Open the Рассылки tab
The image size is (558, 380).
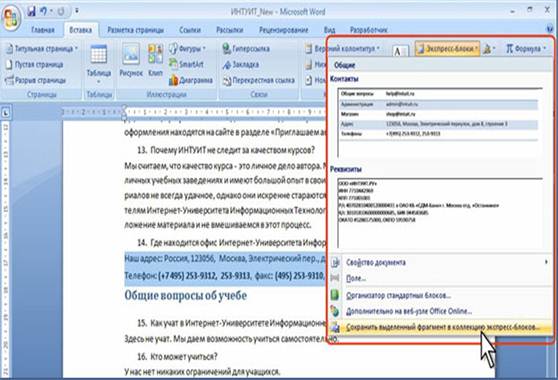coord(230,30)
